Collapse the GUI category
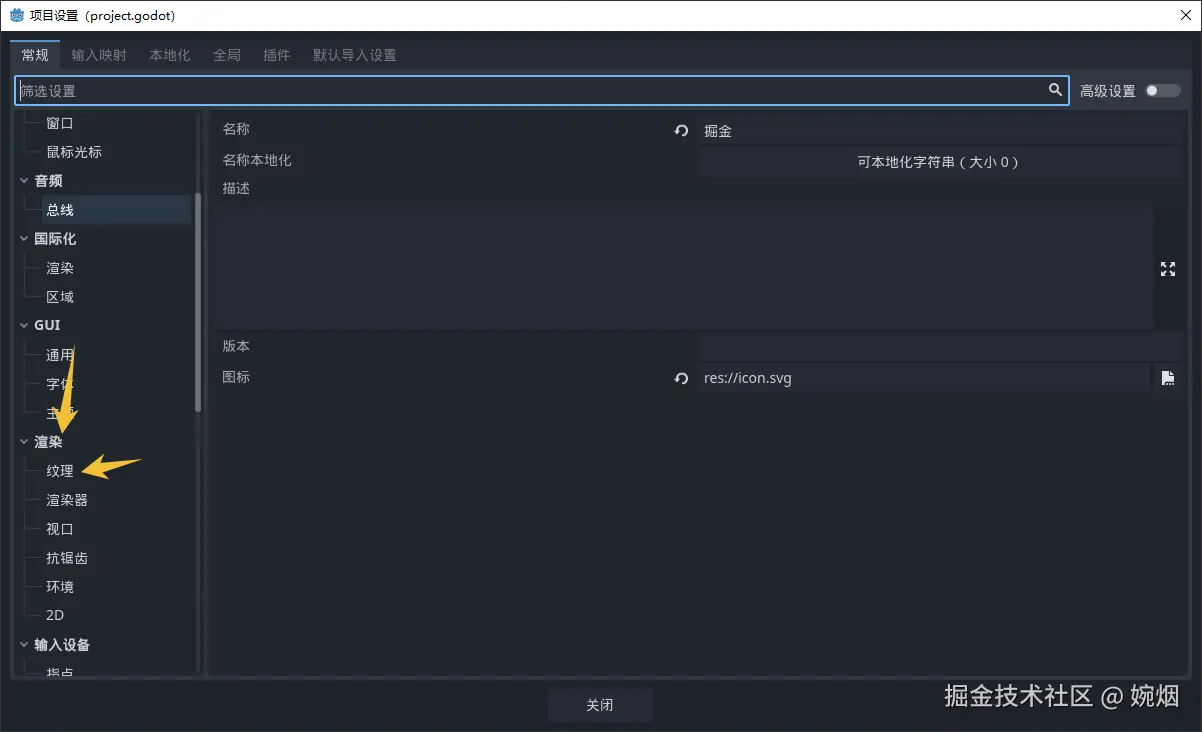The width and height of the screenshot is (1202, 732). coord(24,326)
